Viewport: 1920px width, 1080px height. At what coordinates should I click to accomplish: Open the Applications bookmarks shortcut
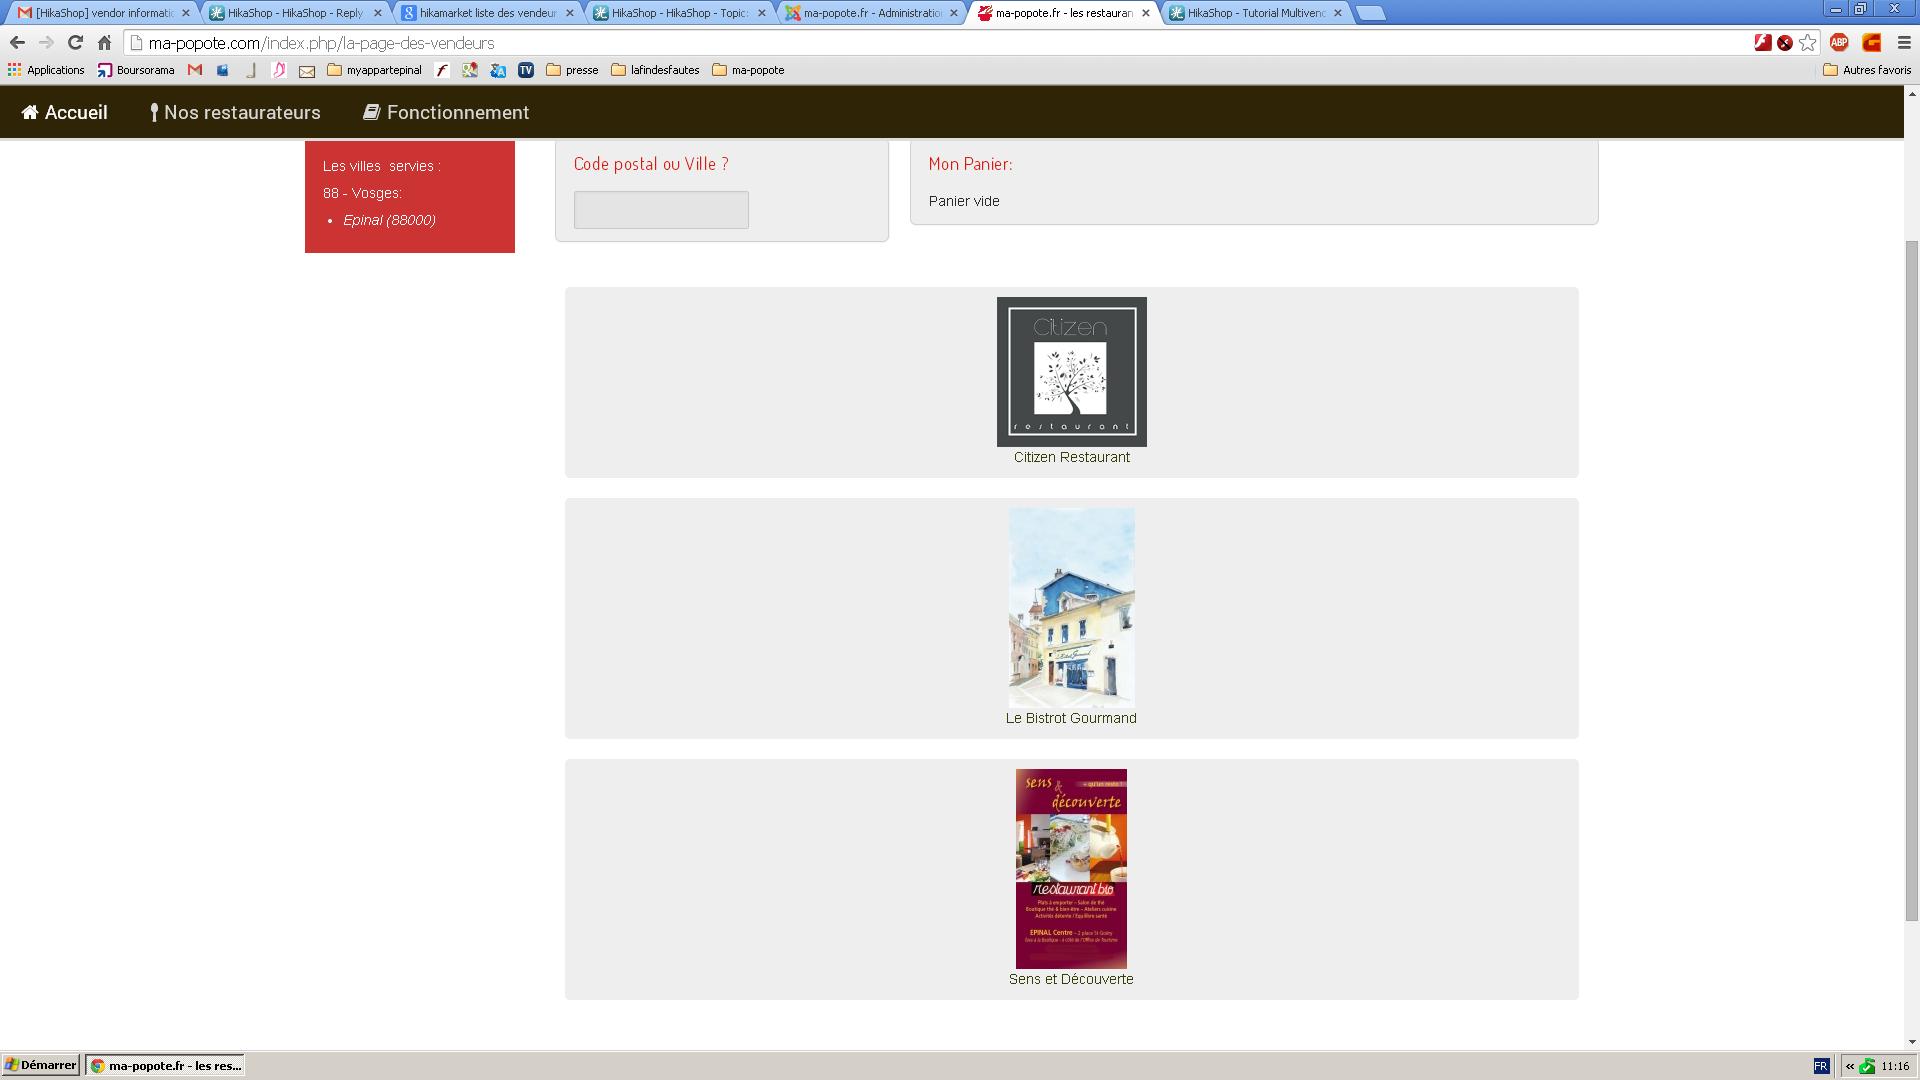pyautogui.click(x=46, y=70)
